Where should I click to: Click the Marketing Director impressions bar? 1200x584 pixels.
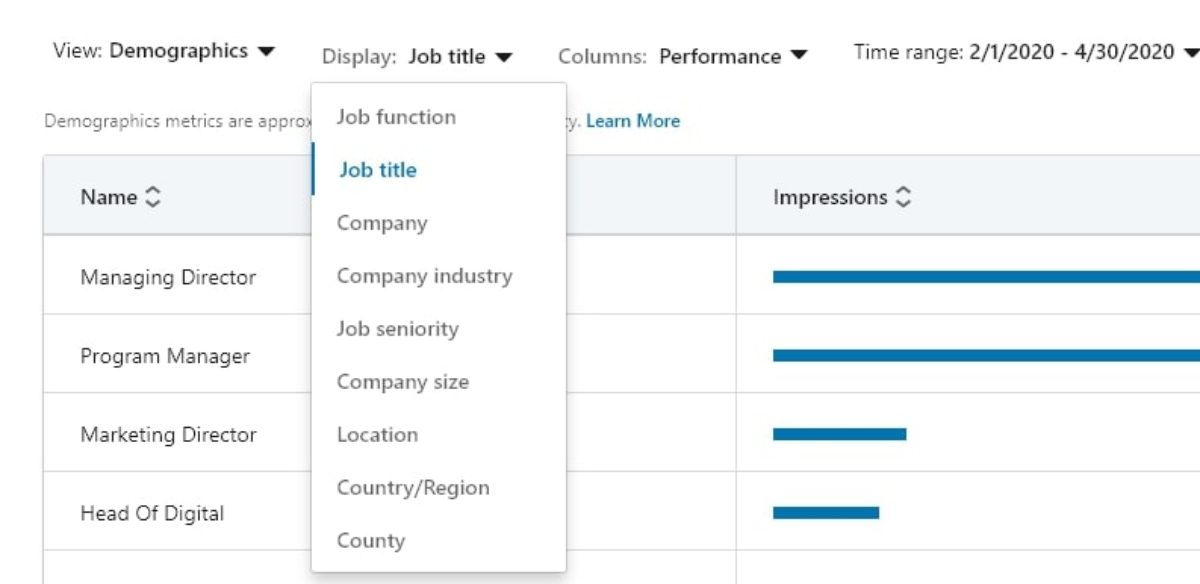tap(839, 434)
